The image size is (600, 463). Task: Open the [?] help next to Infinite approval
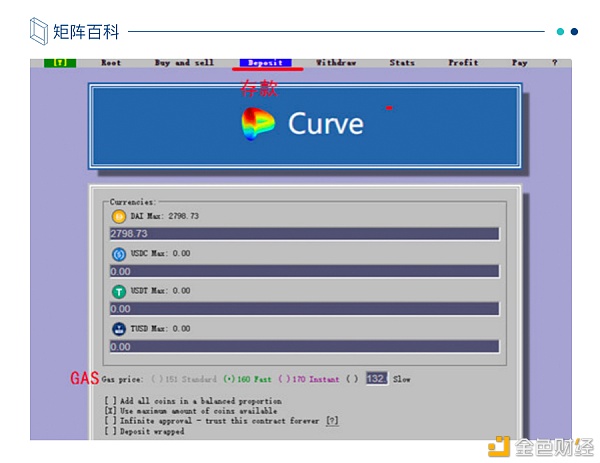[332, 421]
